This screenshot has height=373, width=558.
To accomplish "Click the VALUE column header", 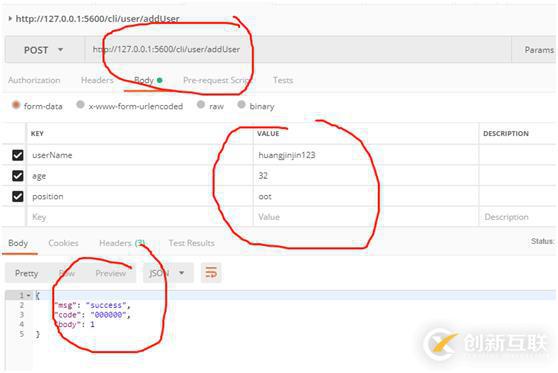I will pos(268,133).
